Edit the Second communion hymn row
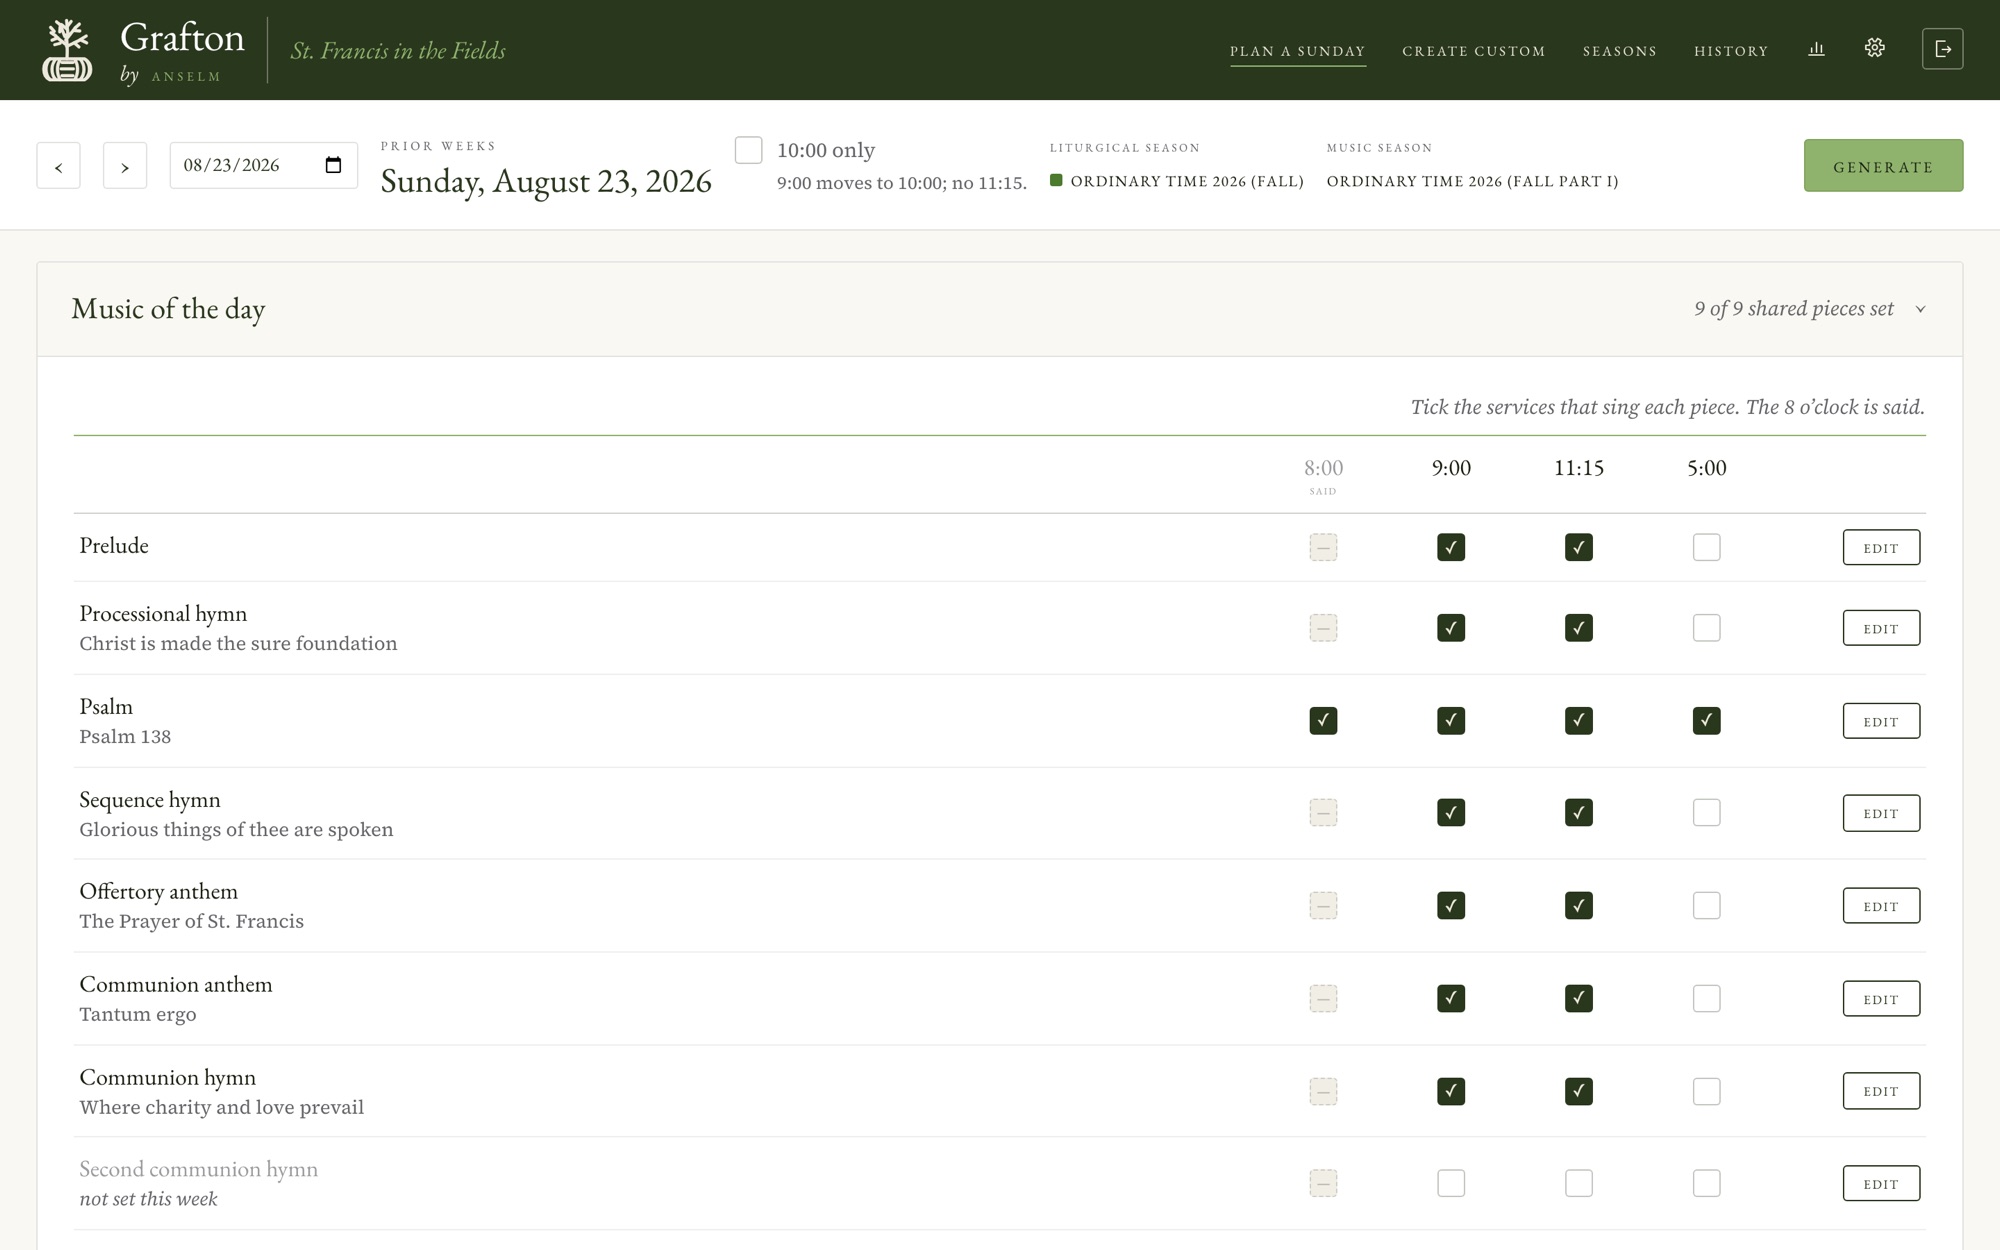The image size is (2000, 1250). point(1881,1184)
